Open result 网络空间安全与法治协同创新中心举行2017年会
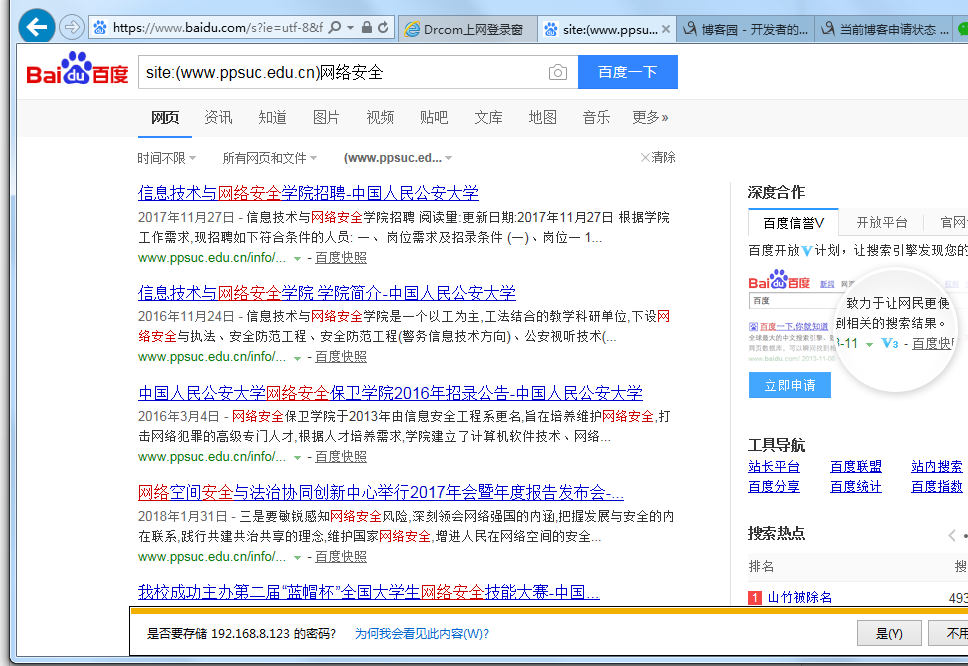The height and width of the screenshot is (666, 968). tap(381, 493)
